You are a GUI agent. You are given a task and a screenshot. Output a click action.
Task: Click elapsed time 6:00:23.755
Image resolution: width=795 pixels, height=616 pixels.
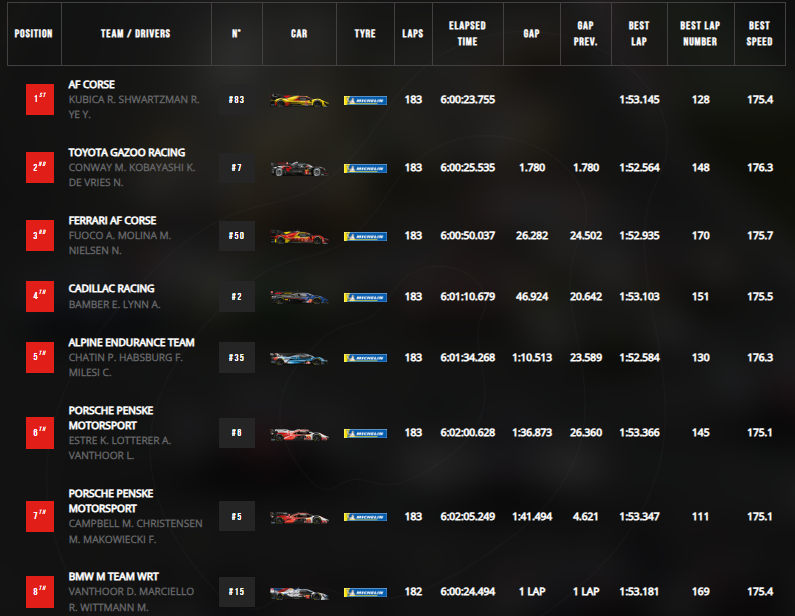(467, 100)
